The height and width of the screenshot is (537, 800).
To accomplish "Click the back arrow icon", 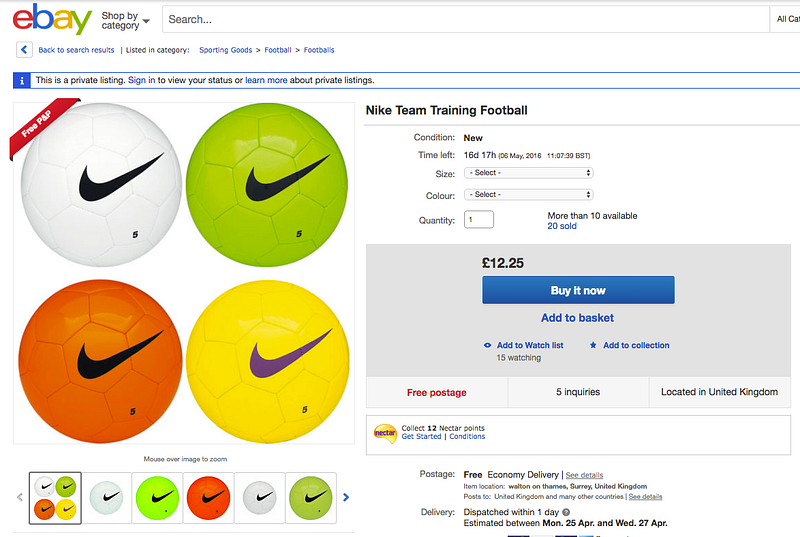I will click(23, 50).
